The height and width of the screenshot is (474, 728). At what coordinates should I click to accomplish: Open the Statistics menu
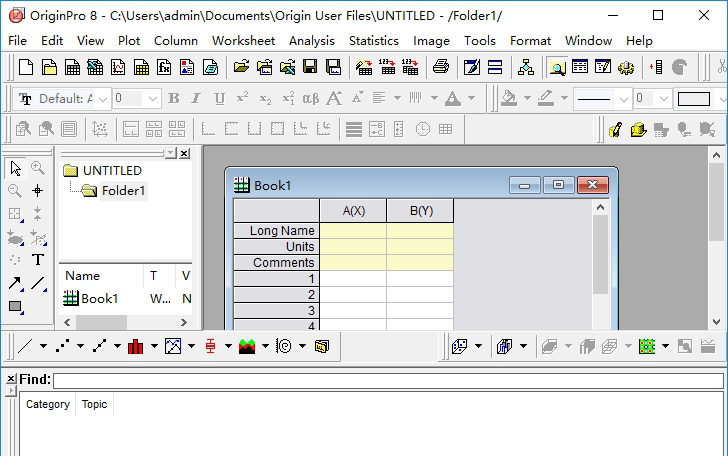[x=374, y=41]
